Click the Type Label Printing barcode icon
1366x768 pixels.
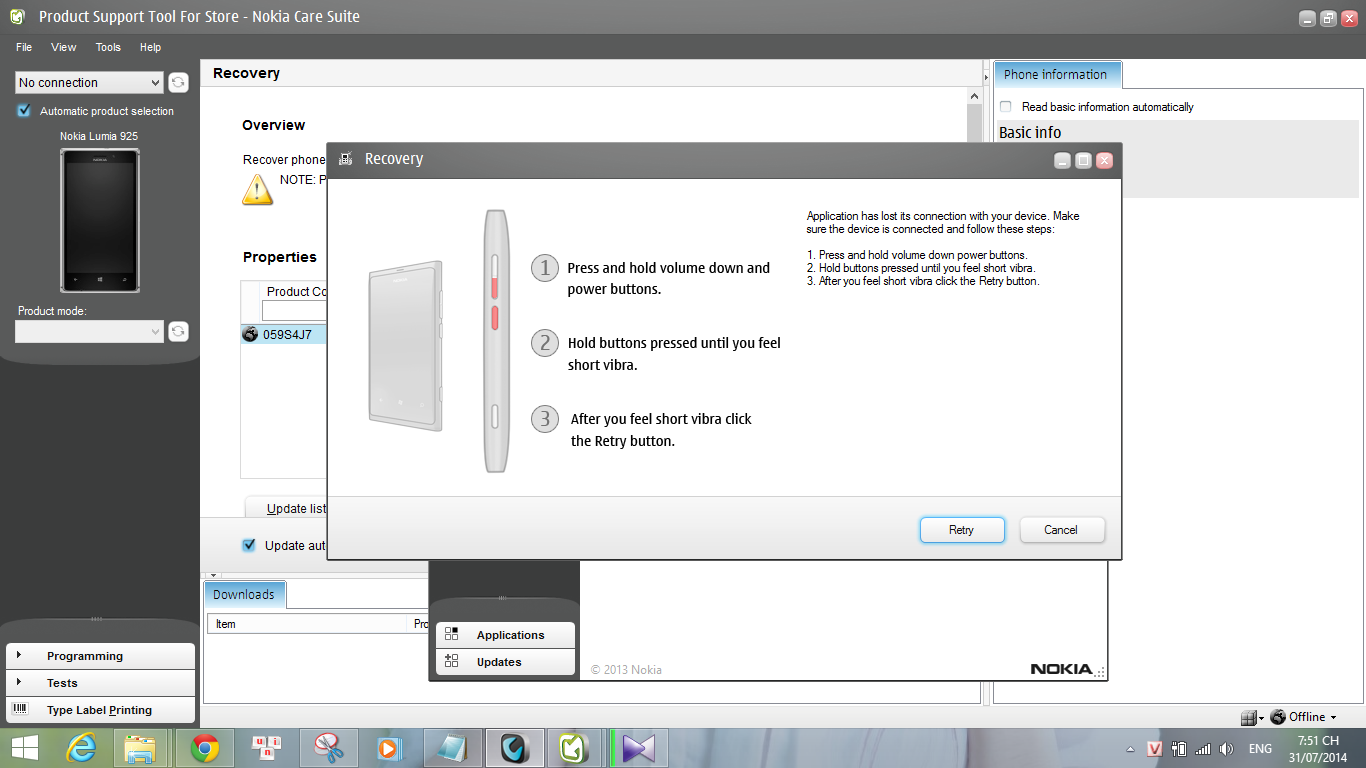click(20, 710)
